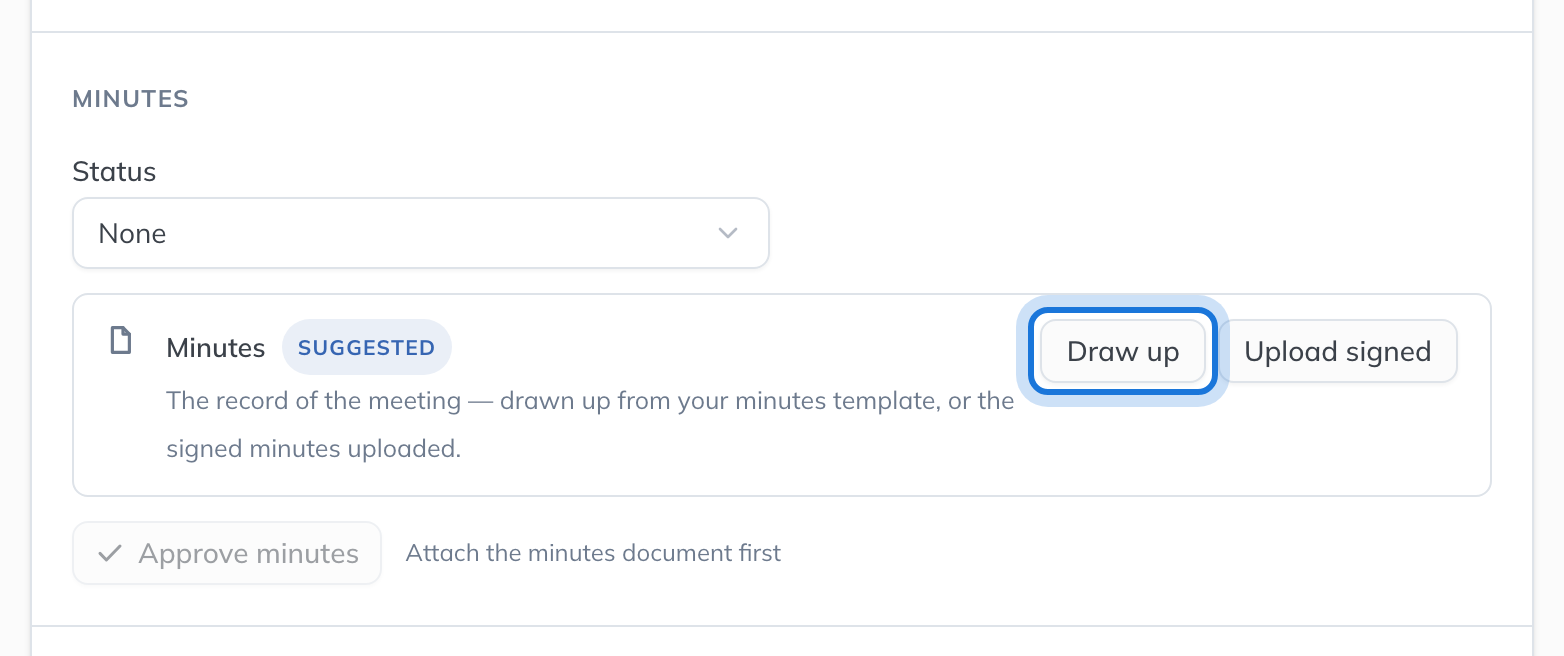This screenshot has height=656, width=1564.
Task: Click the SUGGESTED badge
Action: tap(367, 348)
